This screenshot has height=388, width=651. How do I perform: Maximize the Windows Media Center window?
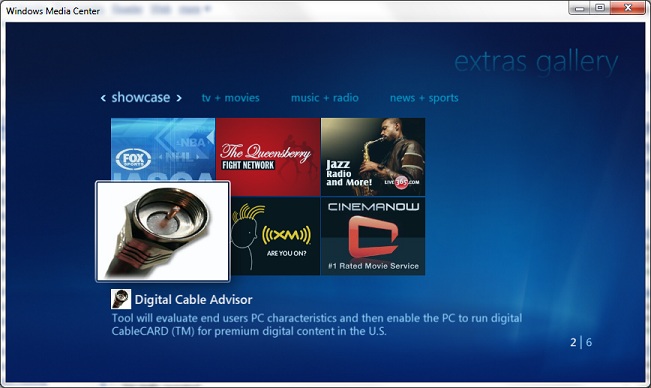point(600,7)
